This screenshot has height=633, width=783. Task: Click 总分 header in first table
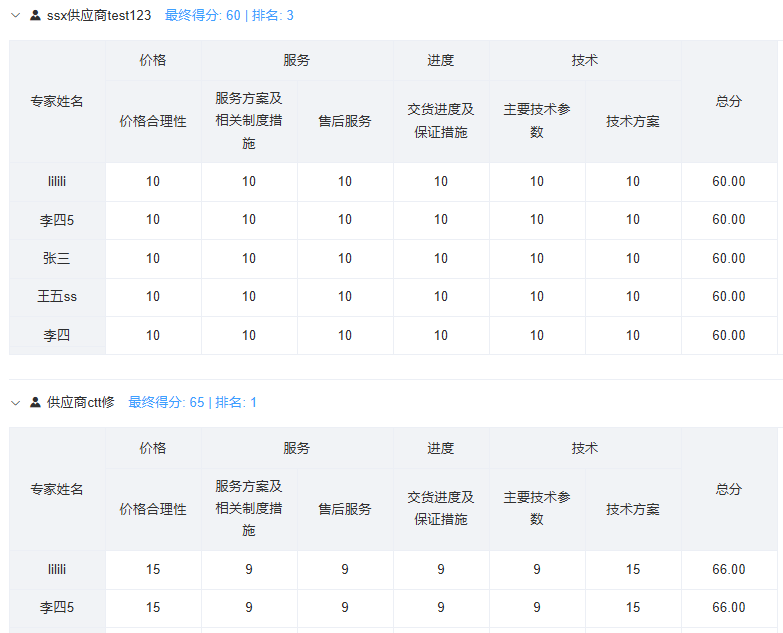click(729, 101)
